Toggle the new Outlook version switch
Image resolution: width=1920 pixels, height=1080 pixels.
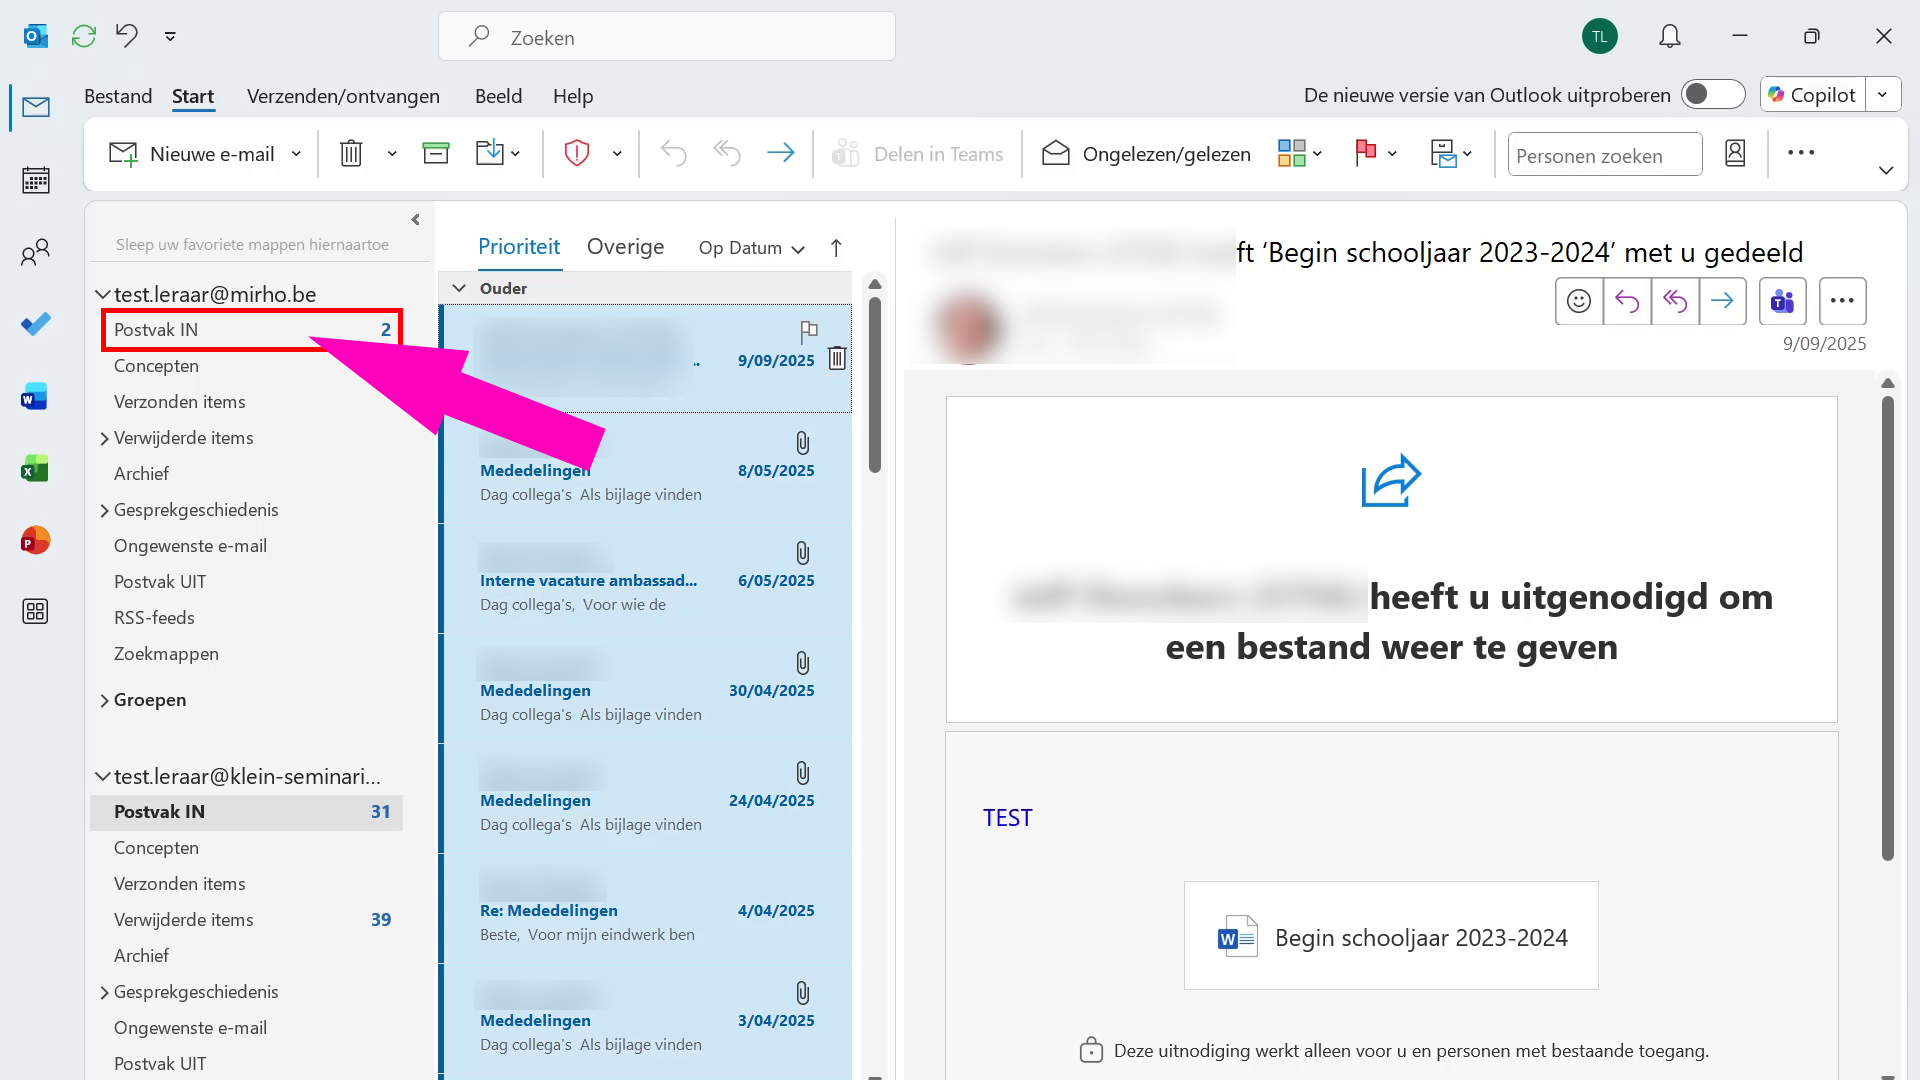click(1712, 95)
